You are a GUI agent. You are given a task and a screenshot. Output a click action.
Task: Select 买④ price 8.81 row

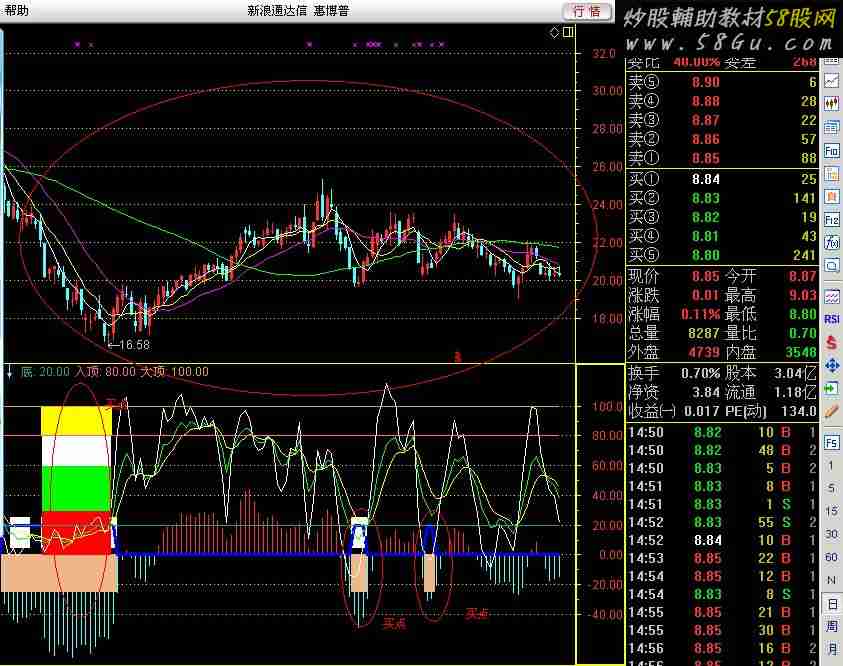click(x=722, y=236)
